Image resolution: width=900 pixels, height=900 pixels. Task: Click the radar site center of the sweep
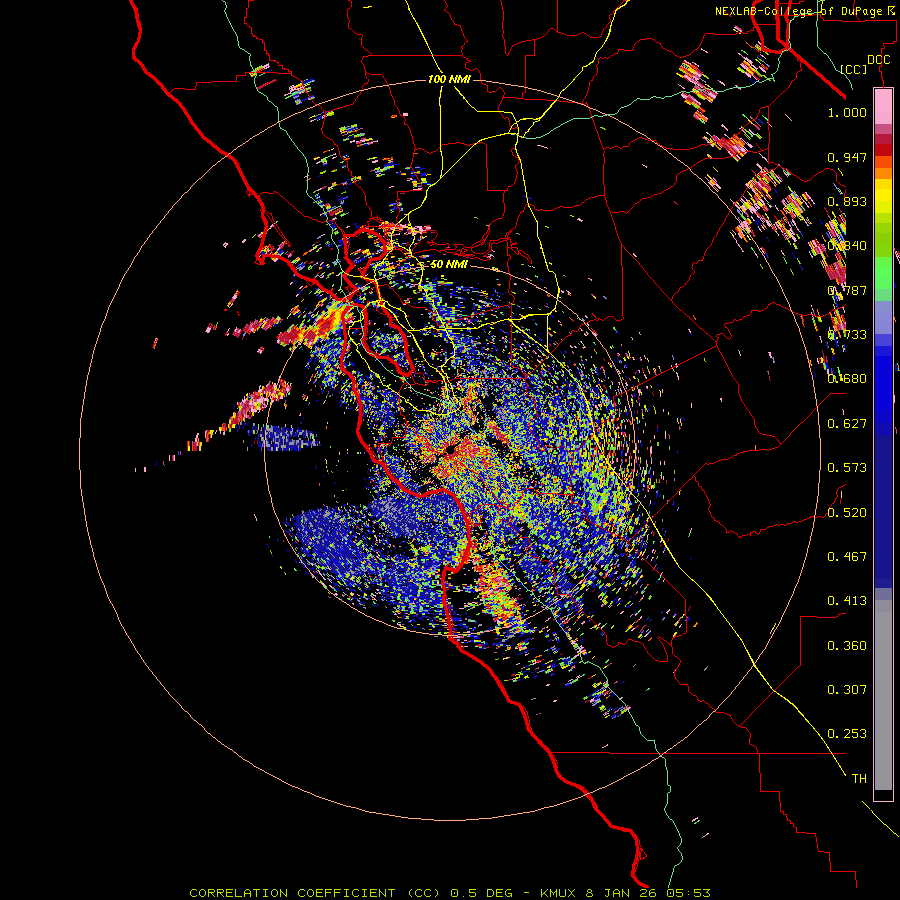click(451, 451)
